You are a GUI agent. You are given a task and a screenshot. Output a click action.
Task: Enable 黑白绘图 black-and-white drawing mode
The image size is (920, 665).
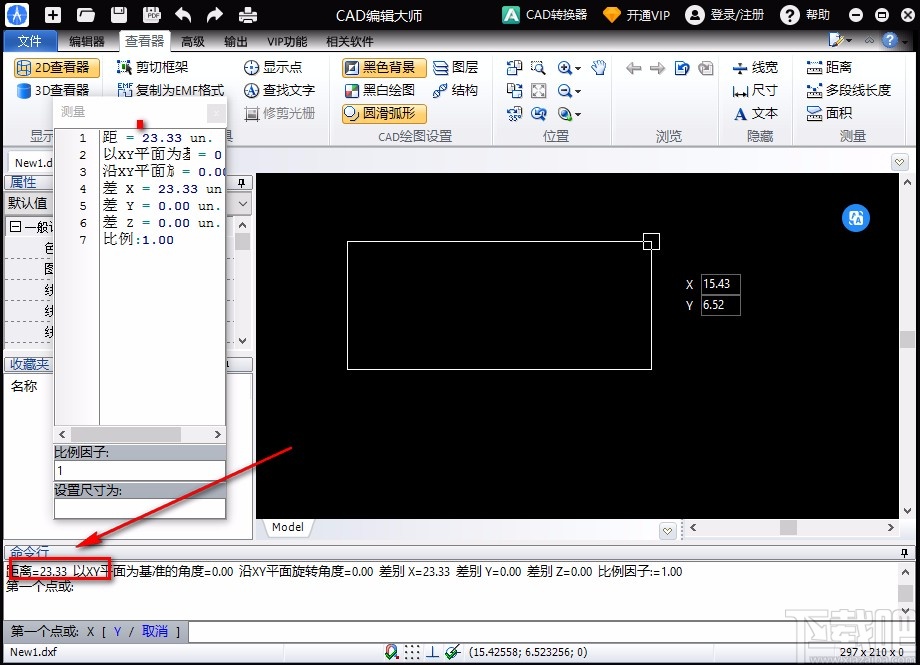383,90
